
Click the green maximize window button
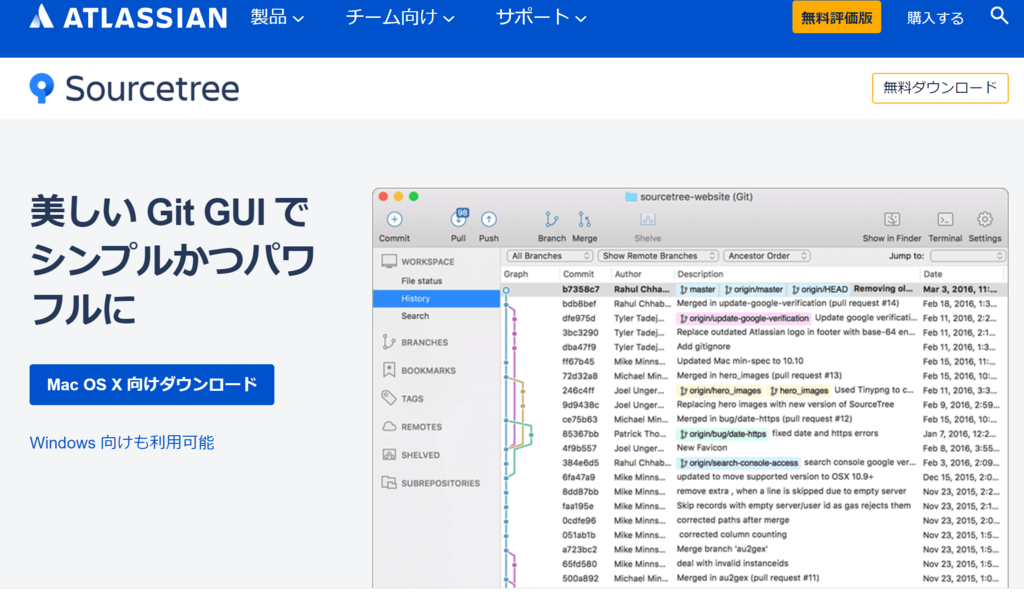coord(413,196)
